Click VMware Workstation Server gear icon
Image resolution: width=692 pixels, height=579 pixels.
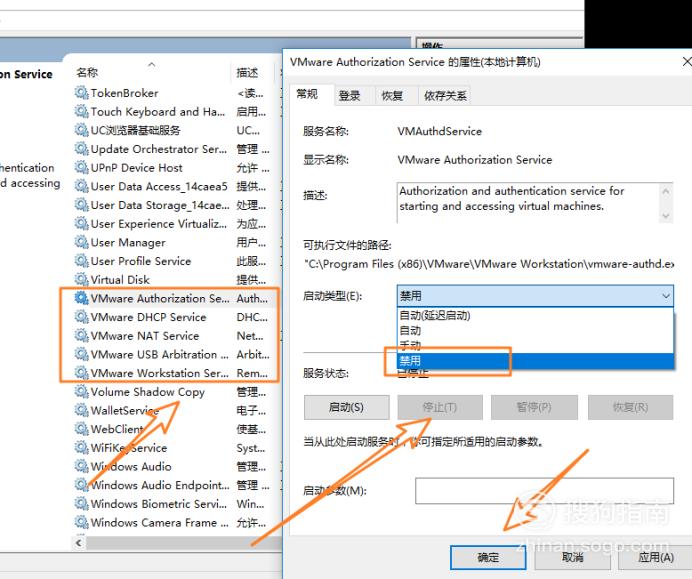click(x=81, y=372)
